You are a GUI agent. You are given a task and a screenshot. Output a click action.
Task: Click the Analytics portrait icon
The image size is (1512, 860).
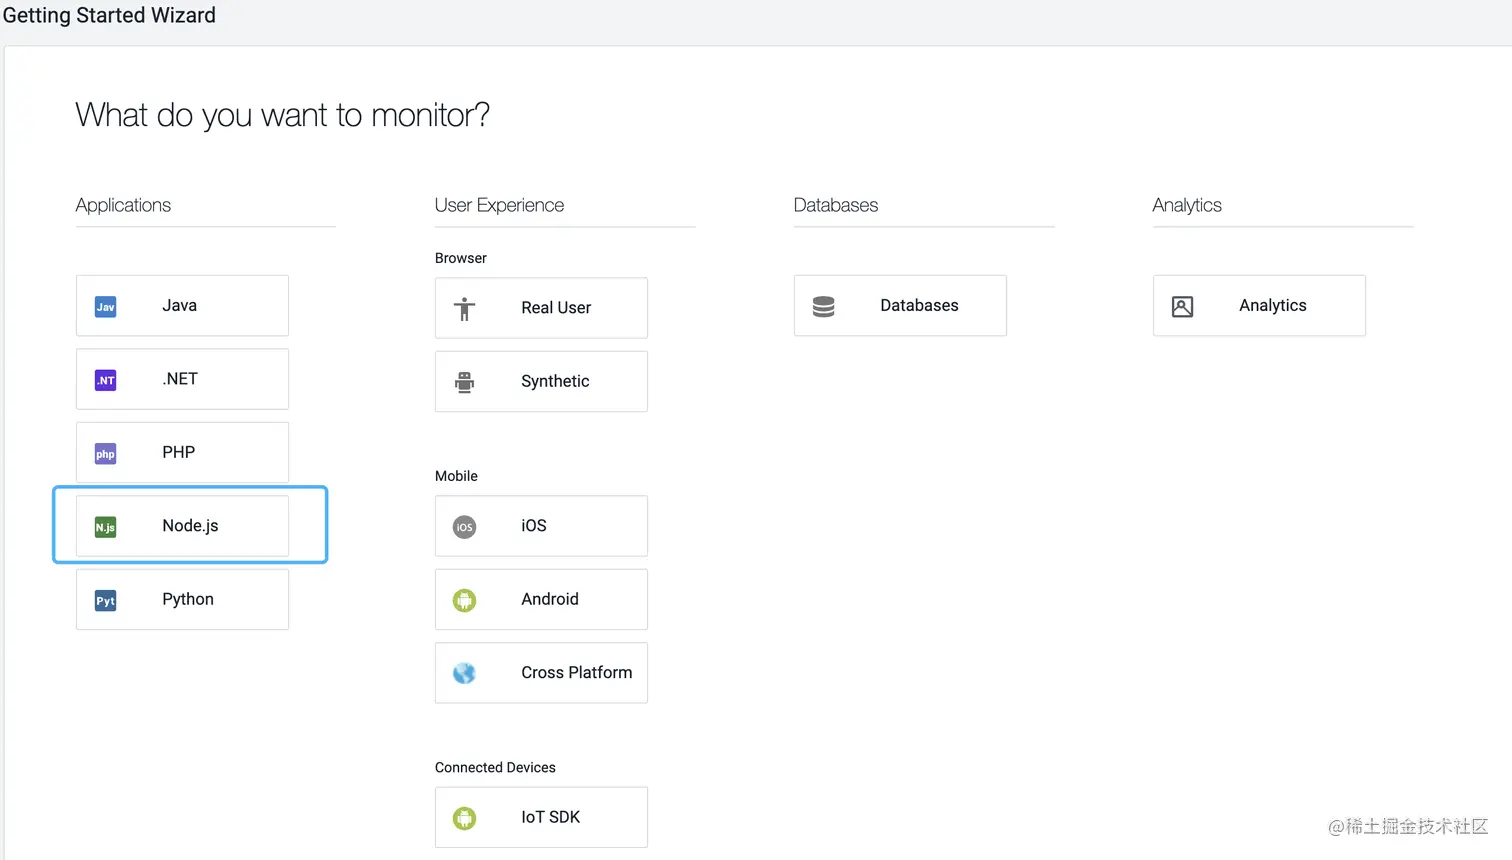1182,306
